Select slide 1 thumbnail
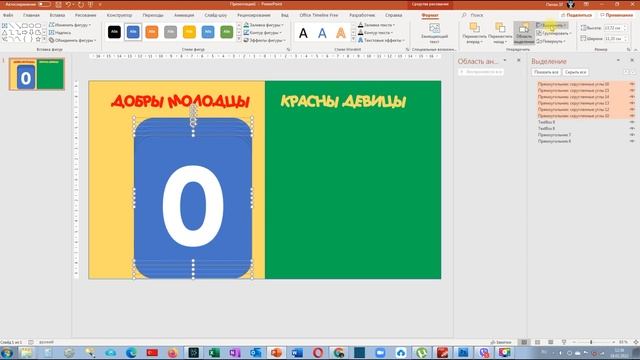Image resolution: width=640 pixels, height=360 pixels. 37,74
